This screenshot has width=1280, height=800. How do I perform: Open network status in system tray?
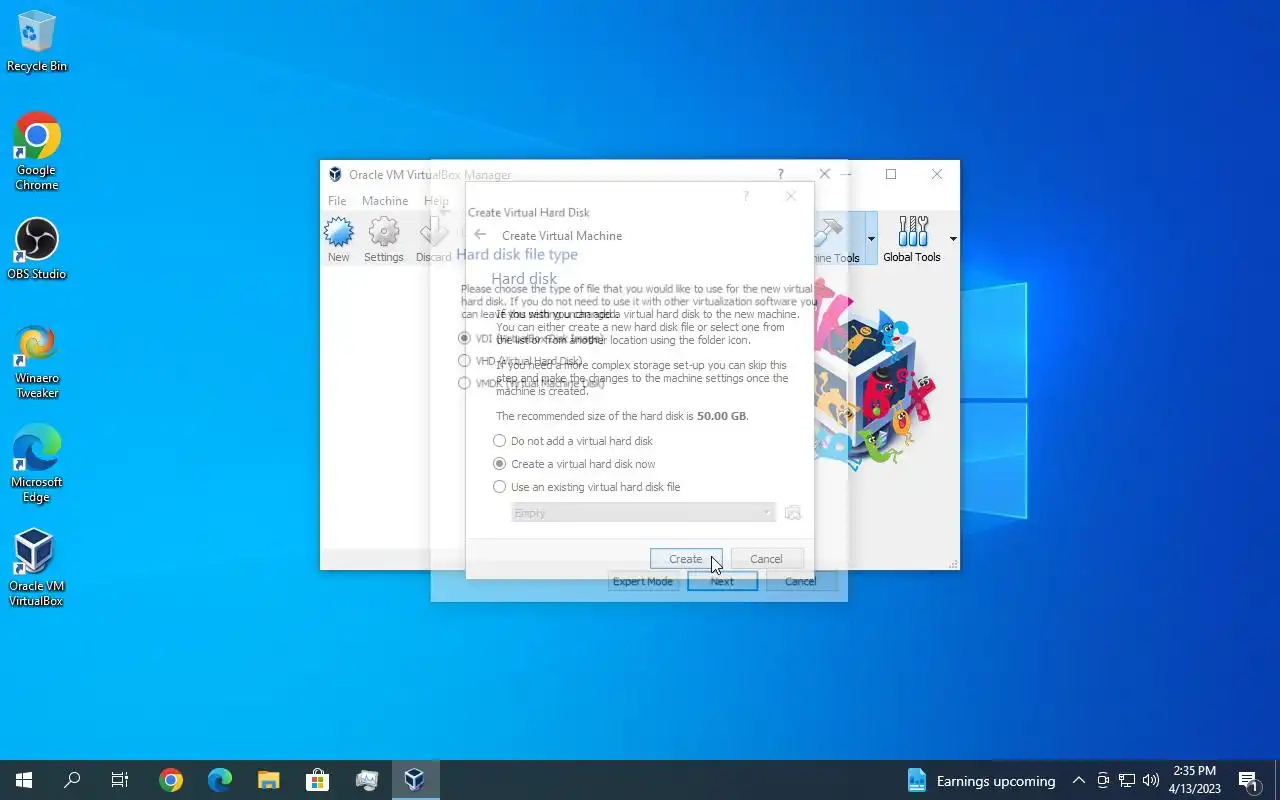pos(1127,780)
